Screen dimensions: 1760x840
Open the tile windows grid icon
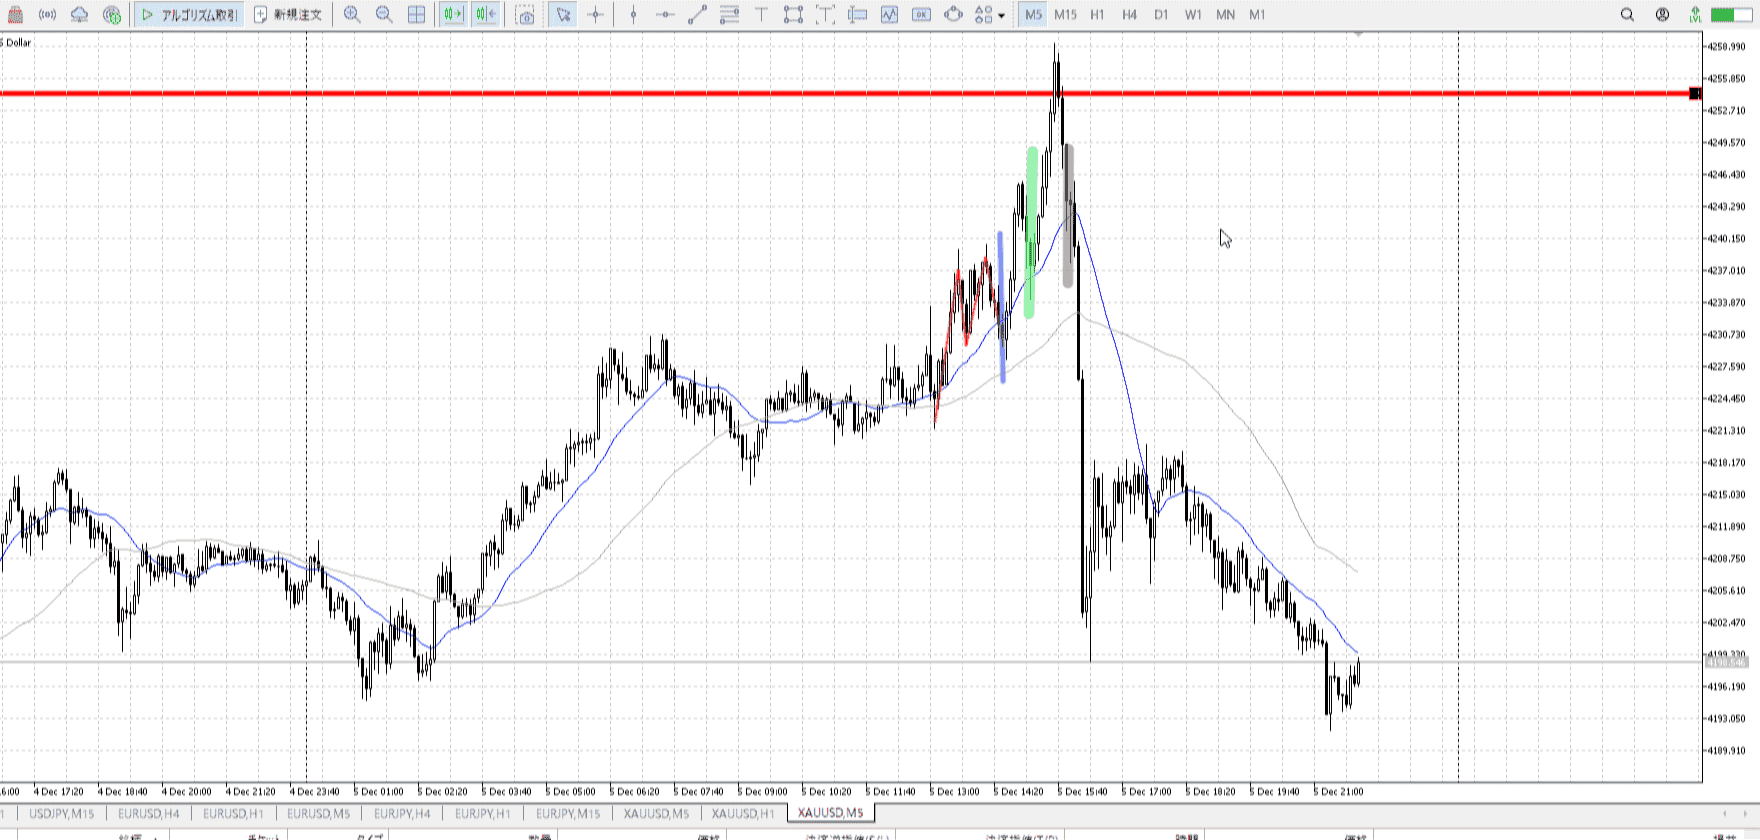(417, 15)
